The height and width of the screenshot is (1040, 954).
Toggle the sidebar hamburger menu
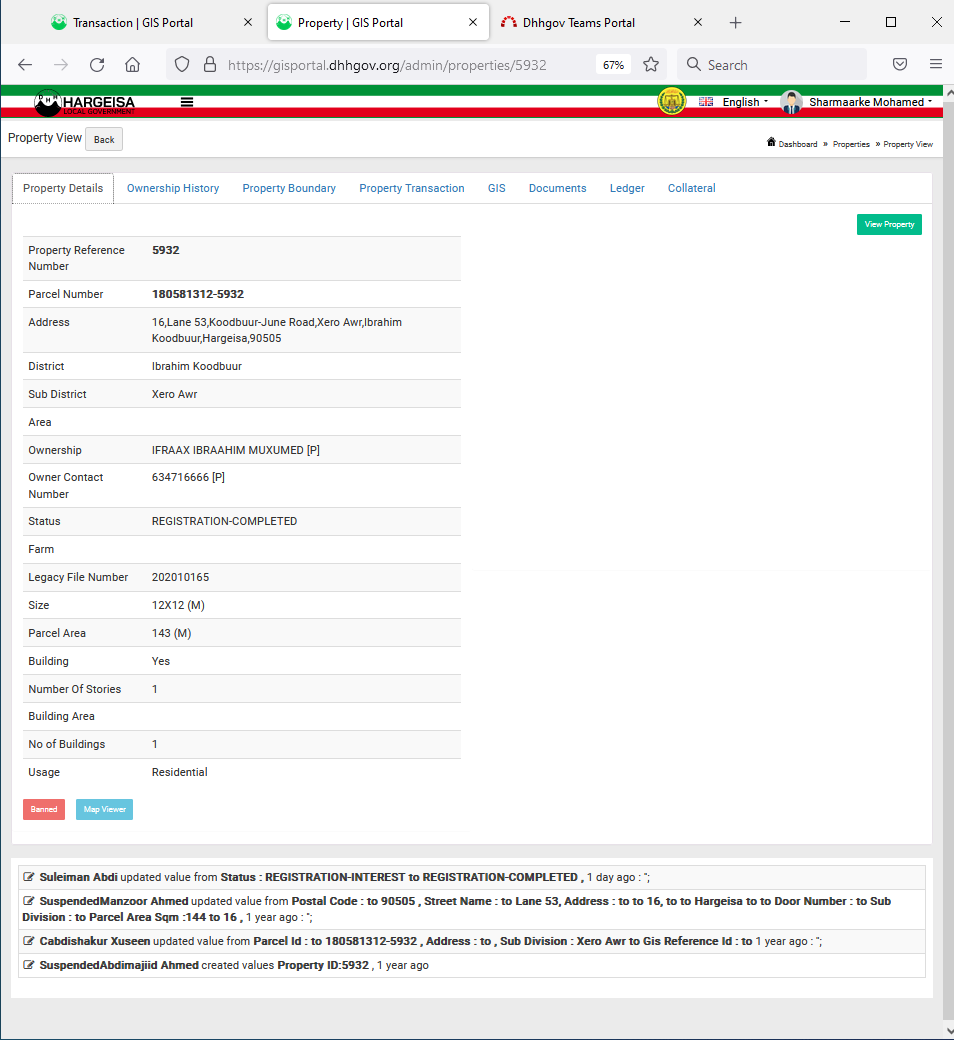pos(187,102)
